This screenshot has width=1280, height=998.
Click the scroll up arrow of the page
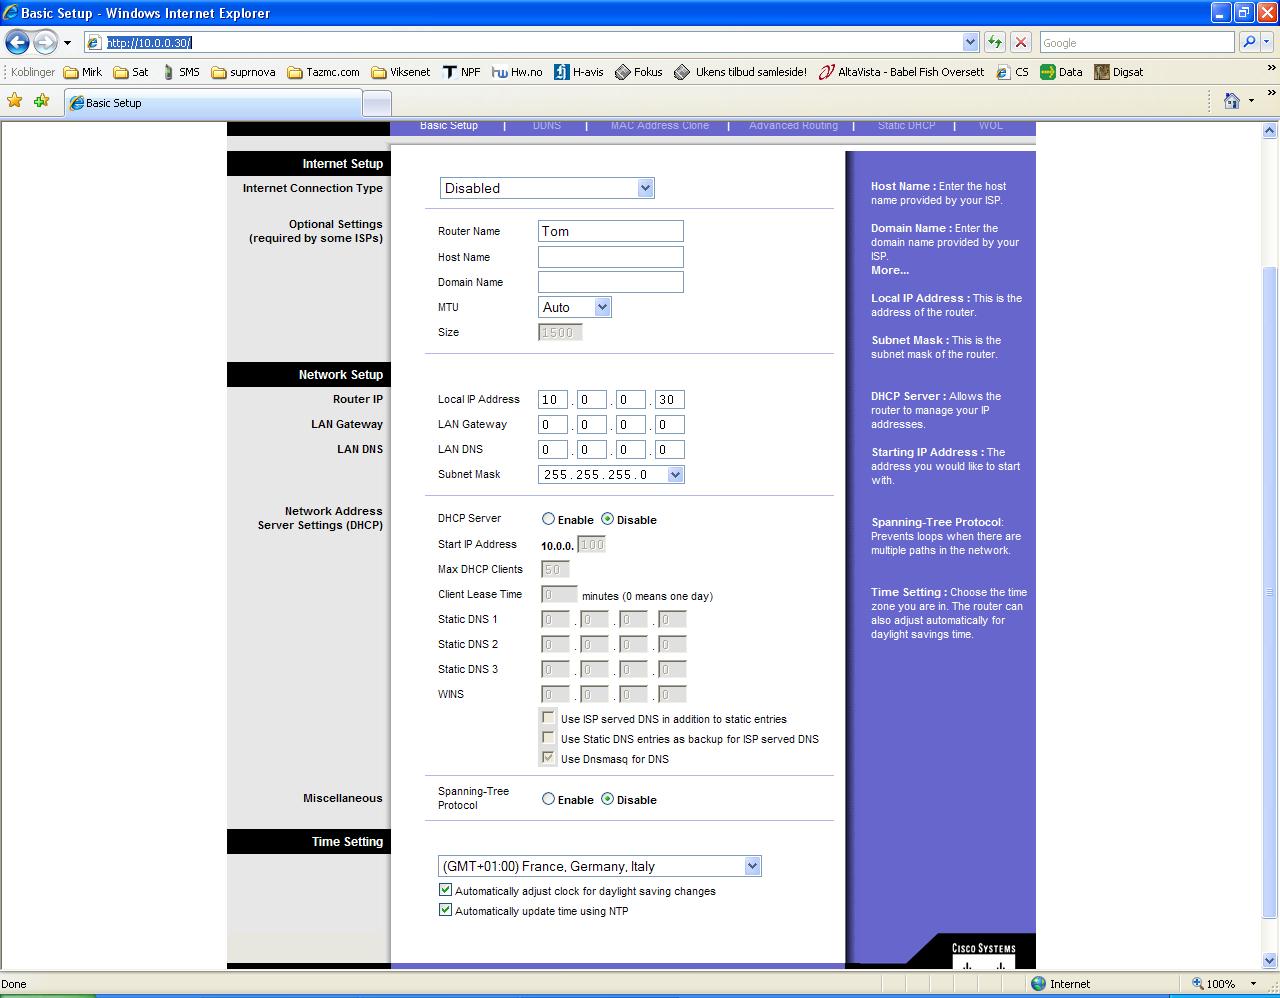[1270, 131]
